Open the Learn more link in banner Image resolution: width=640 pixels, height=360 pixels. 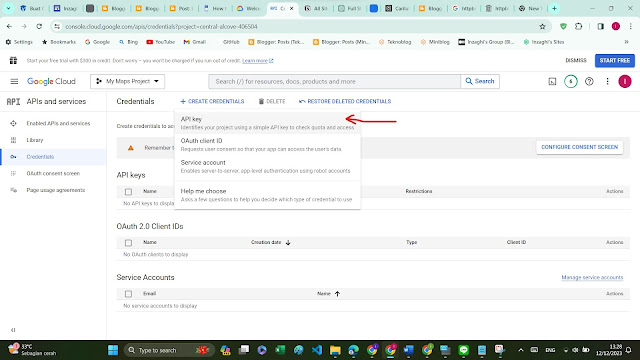[x=258, y=61]
